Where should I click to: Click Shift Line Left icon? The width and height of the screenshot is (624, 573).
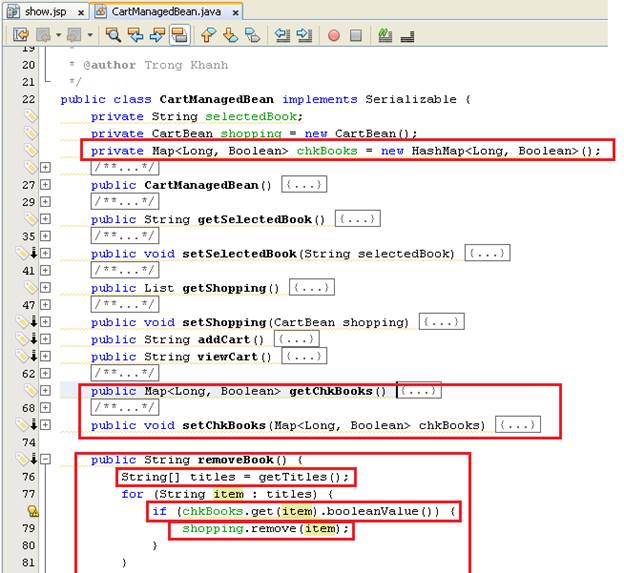click(282, 35)
